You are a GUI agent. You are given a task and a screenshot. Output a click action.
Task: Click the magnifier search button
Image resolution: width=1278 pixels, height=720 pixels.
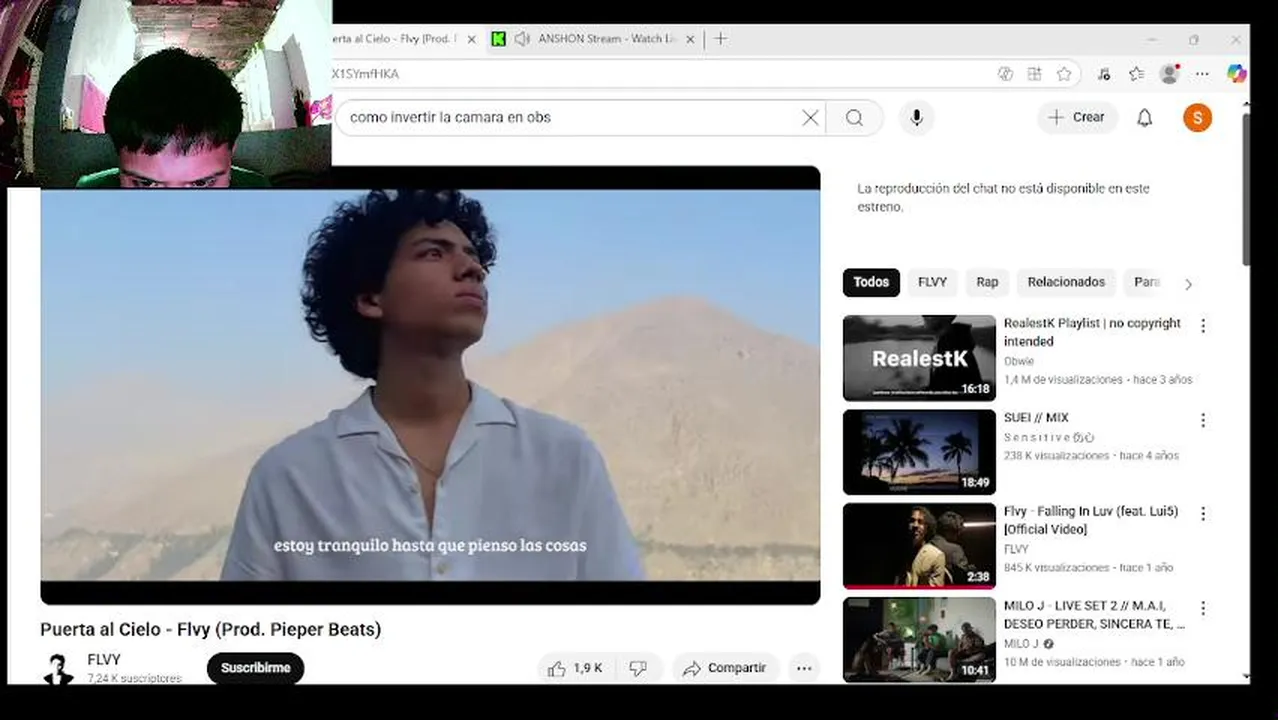coord(854,118)
